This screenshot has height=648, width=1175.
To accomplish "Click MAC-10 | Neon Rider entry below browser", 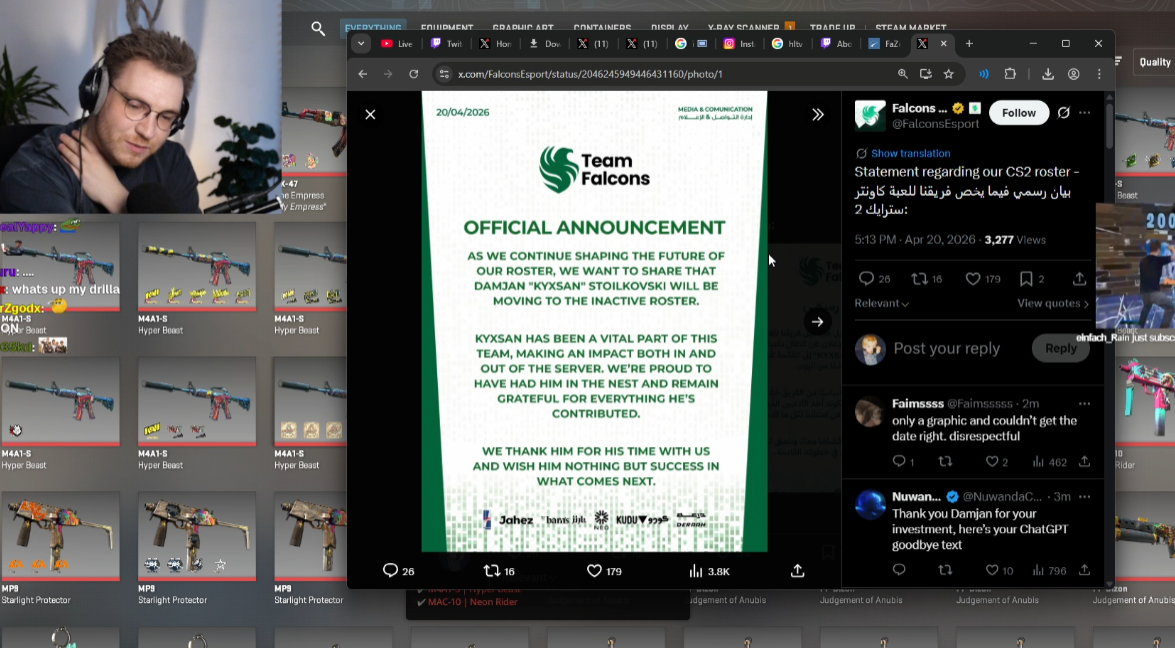I will 472,602.
